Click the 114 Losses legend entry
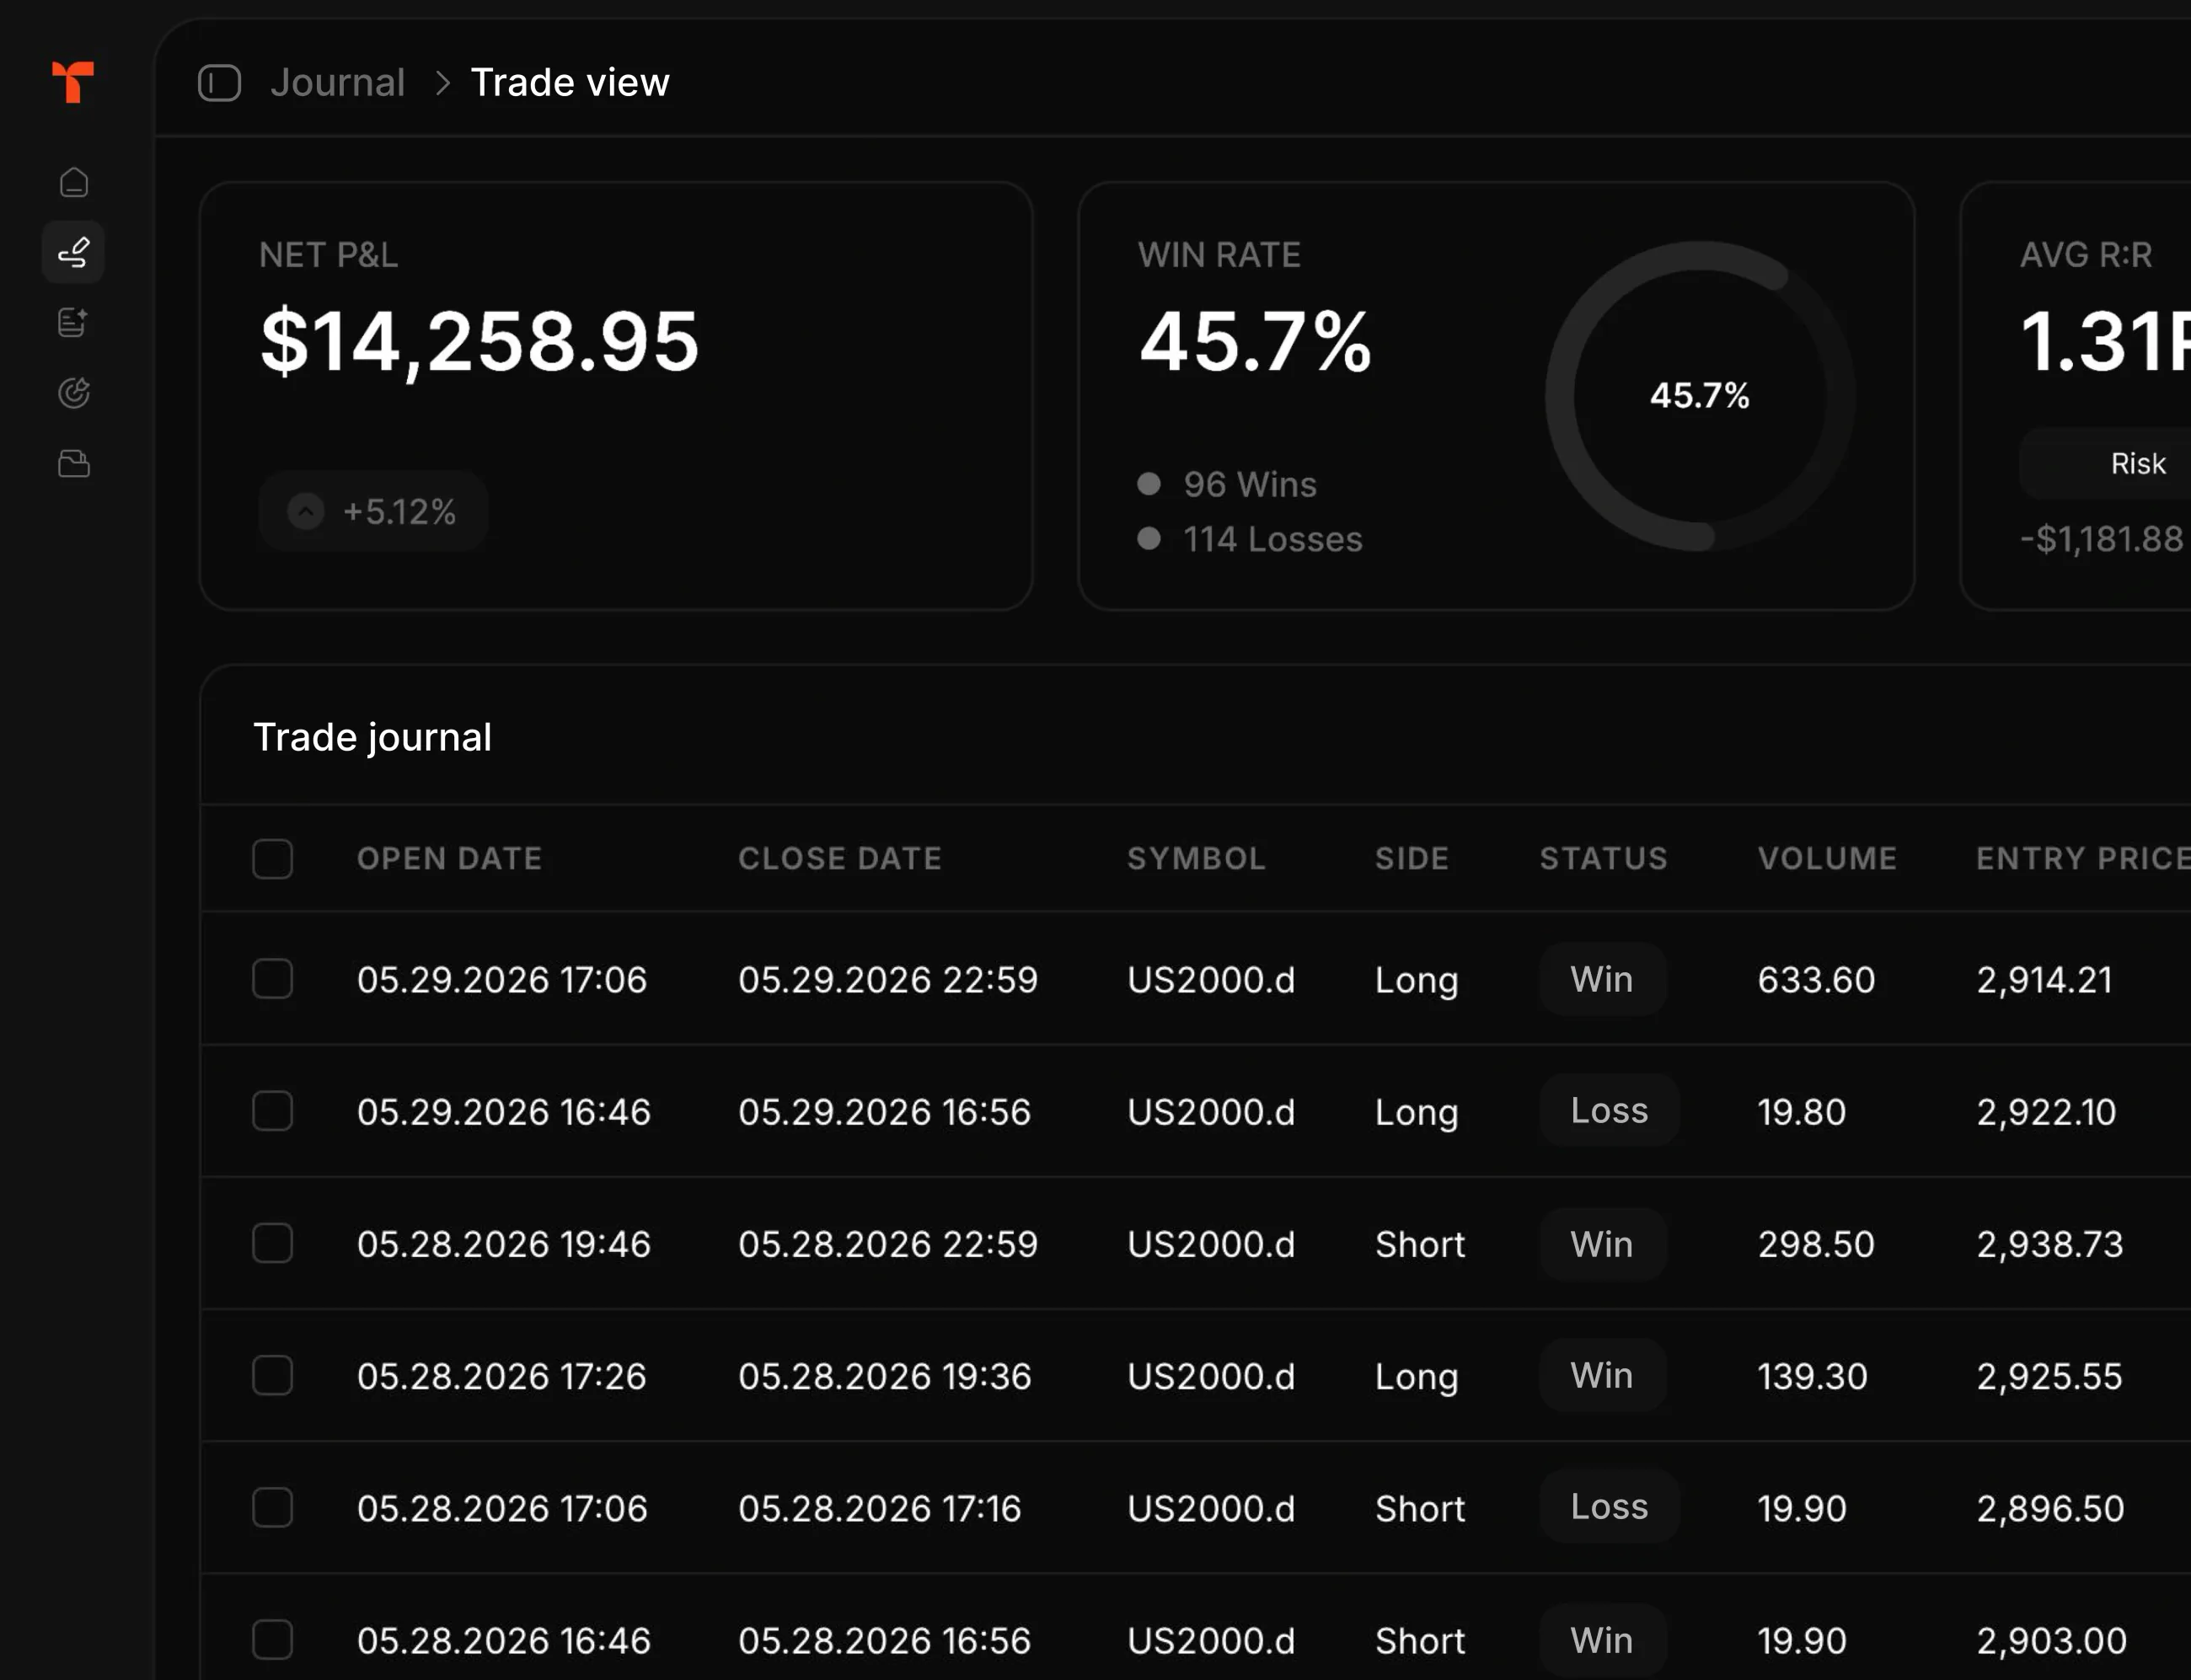This screenshot has height=1680, width=2191. tap(1250, 539)
